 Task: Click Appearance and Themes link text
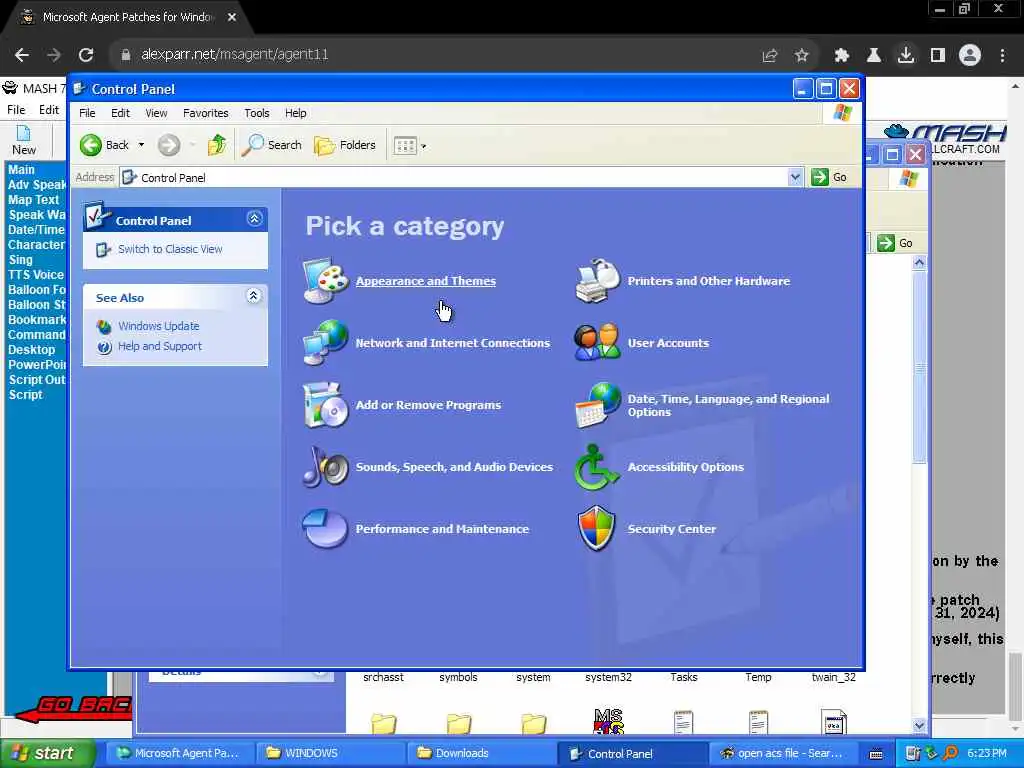tap(426, 281)
